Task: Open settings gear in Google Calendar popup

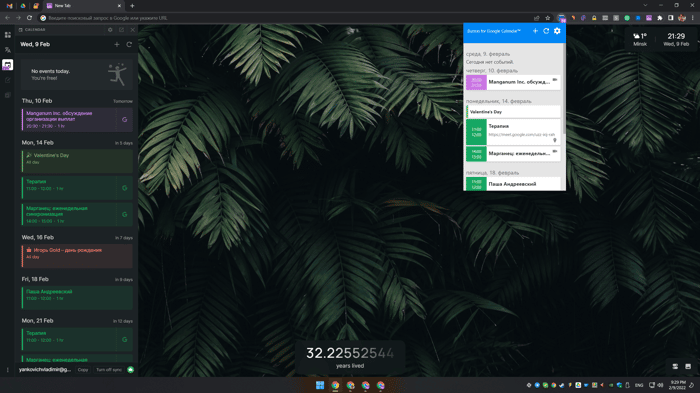Action: [557, 31]
